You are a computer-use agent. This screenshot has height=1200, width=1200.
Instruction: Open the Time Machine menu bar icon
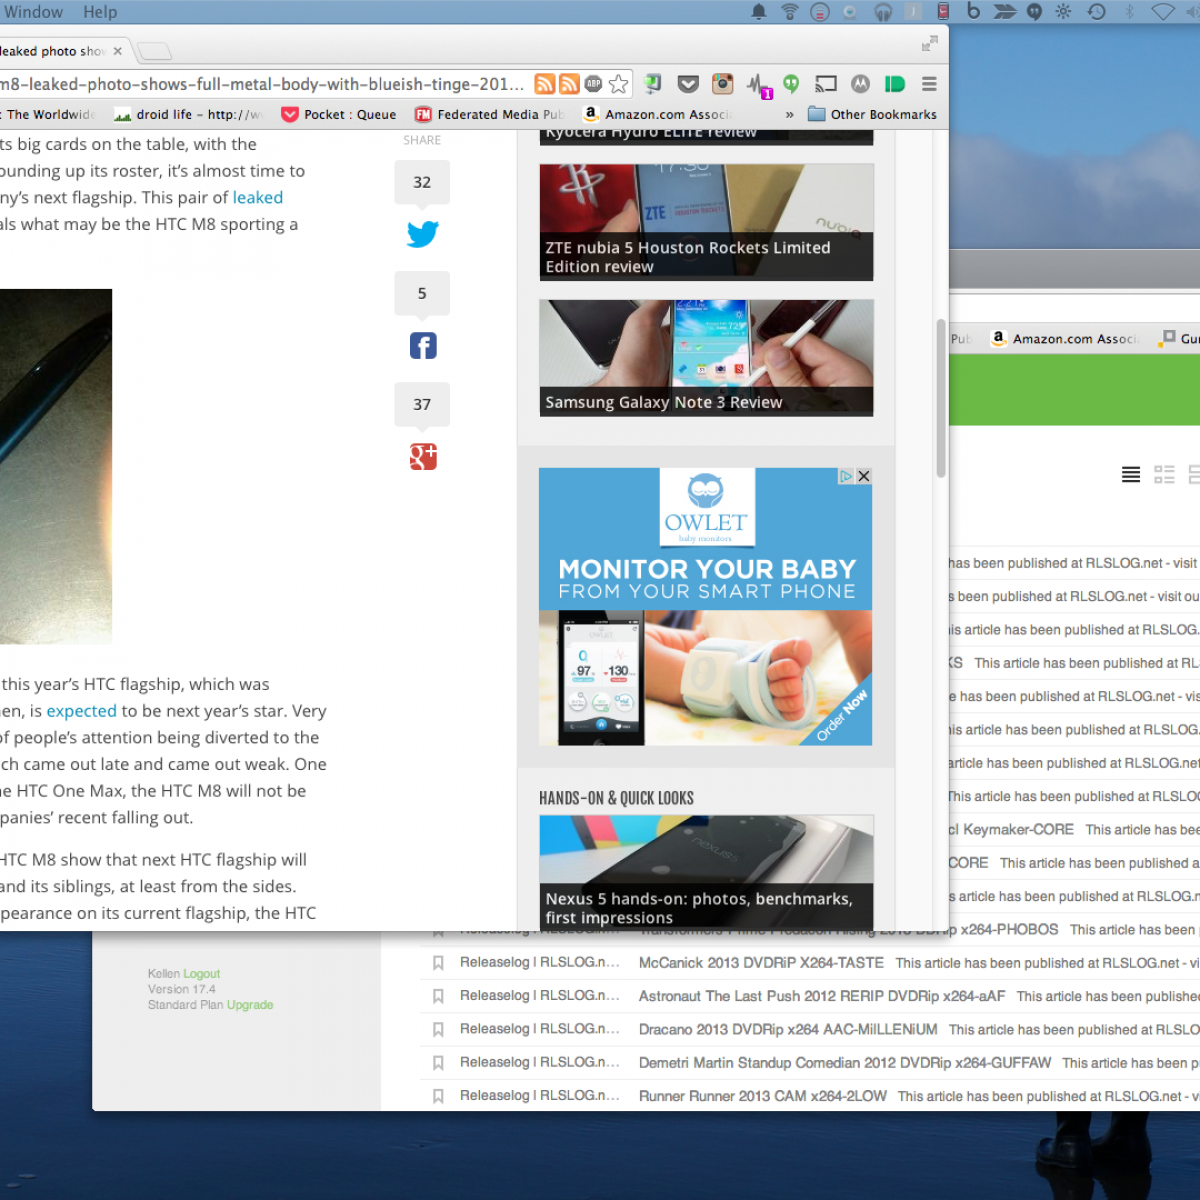pos(1097,12)
